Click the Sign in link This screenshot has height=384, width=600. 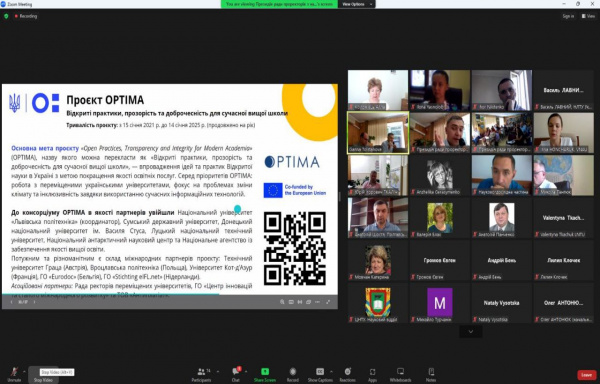tap(568, 16)
